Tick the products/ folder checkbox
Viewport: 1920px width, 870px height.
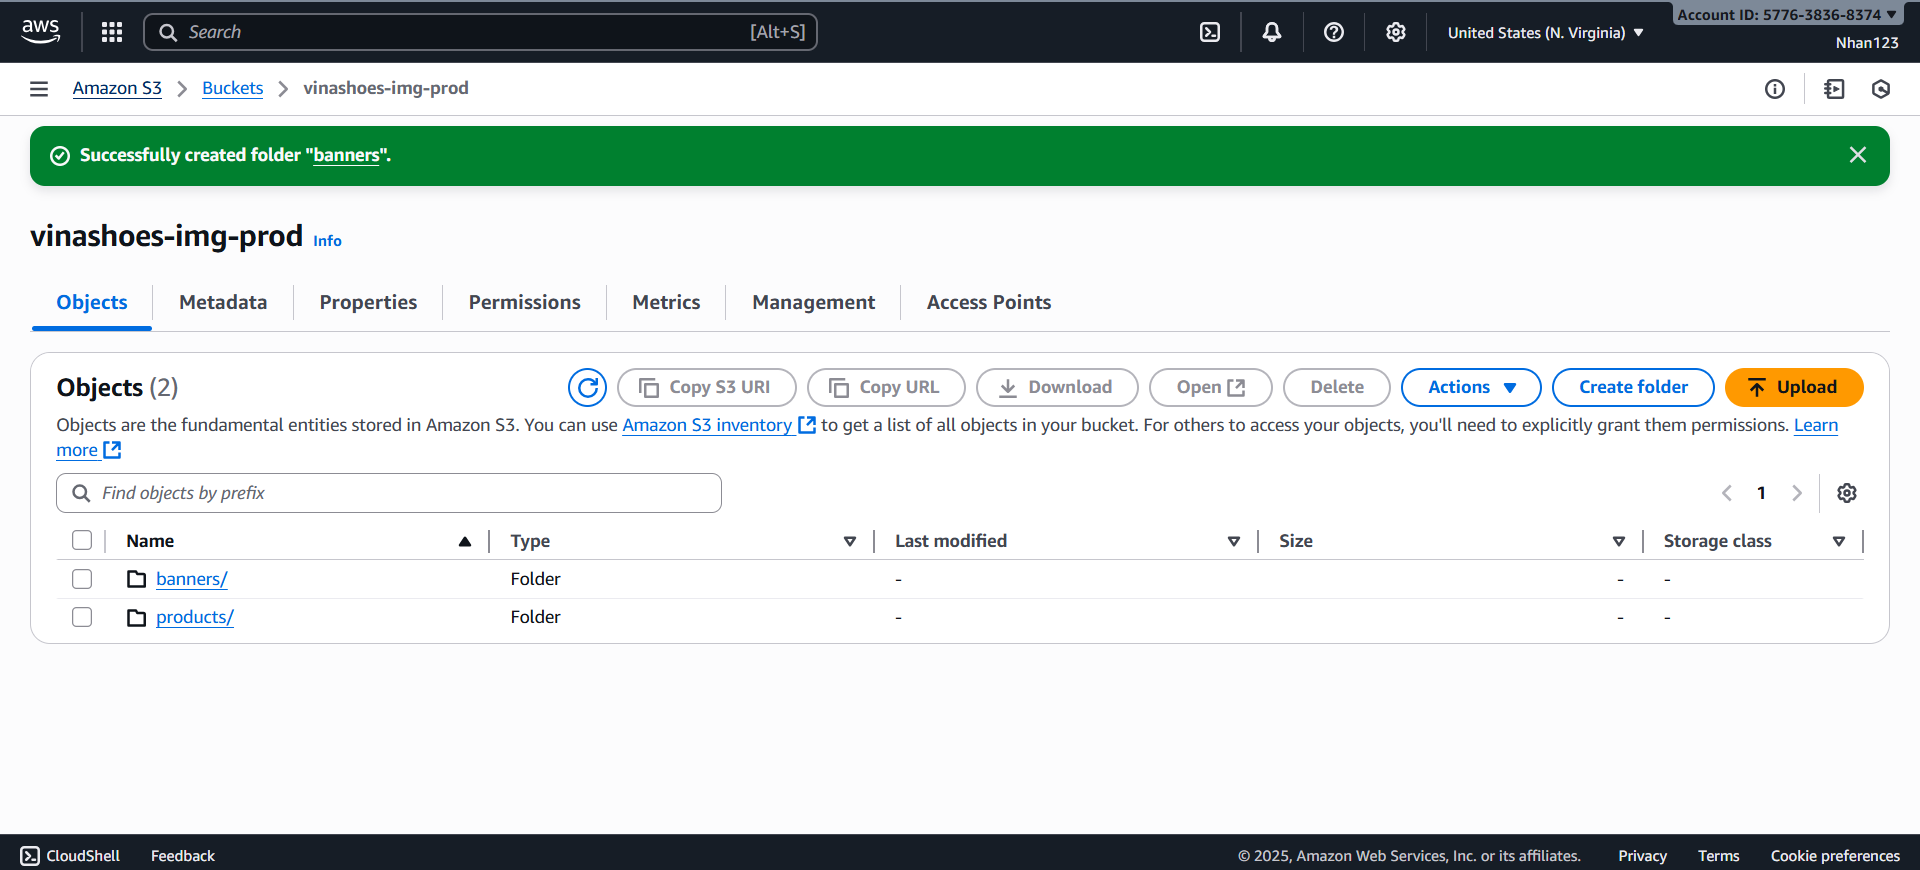[x=82, y=617]
